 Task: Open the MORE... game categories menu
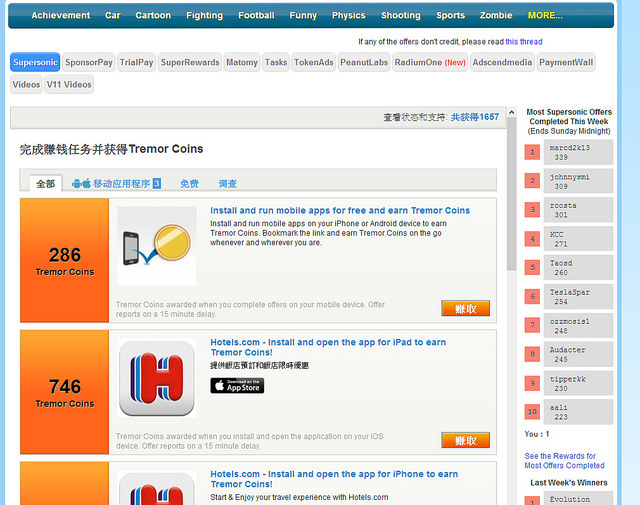point(545,15)
